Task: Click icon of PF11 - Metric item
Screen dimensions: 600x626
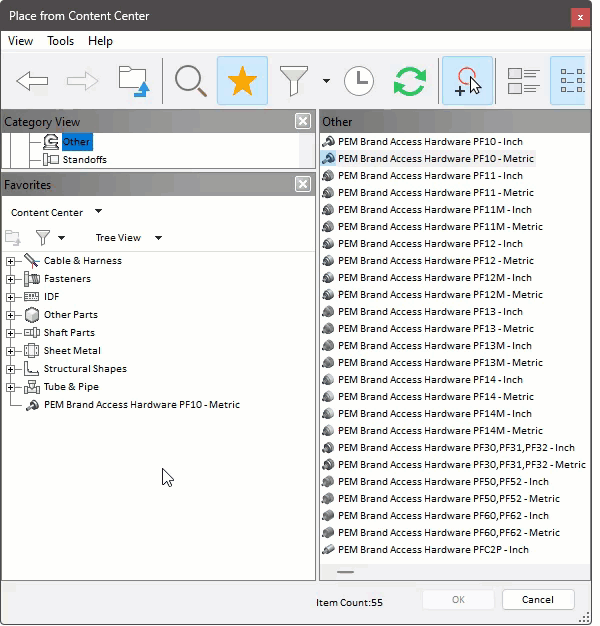Action: [328, 193]
